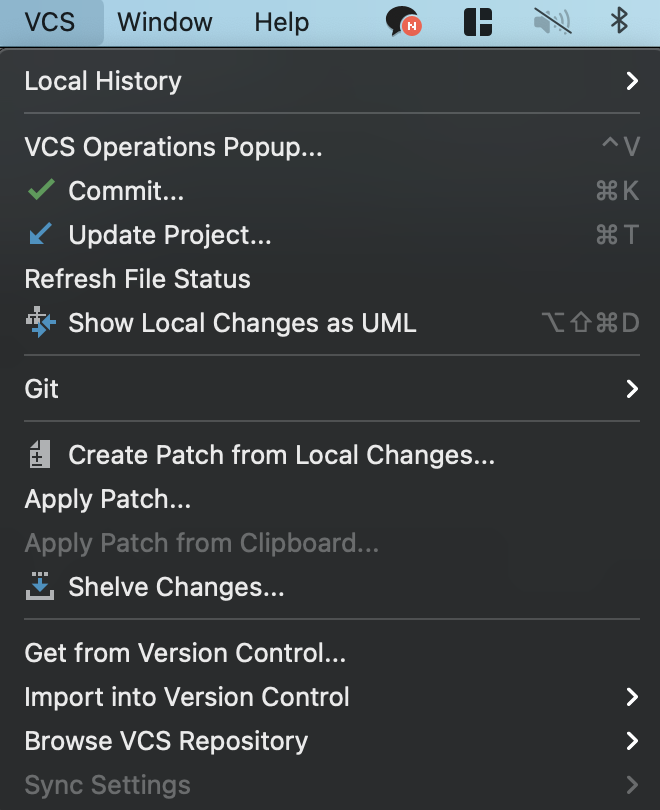This screenshot has width=660, height=810.
Task: Click the Show Local Changes as UML icon
Action: tap(41, 323)
